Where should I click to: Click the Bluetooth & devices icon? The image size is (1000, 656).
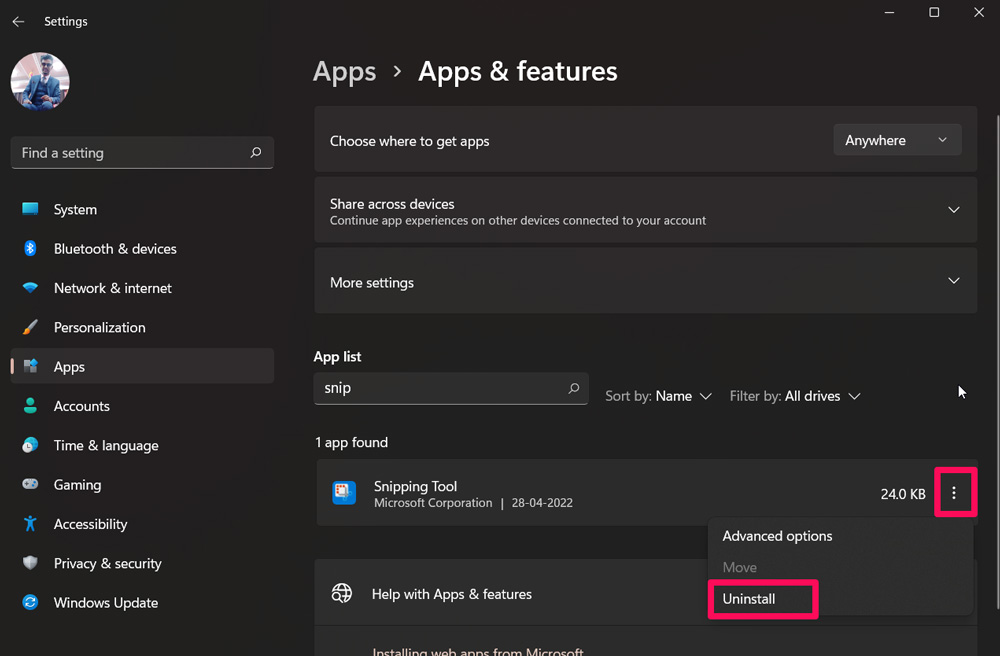click(31, 249)
